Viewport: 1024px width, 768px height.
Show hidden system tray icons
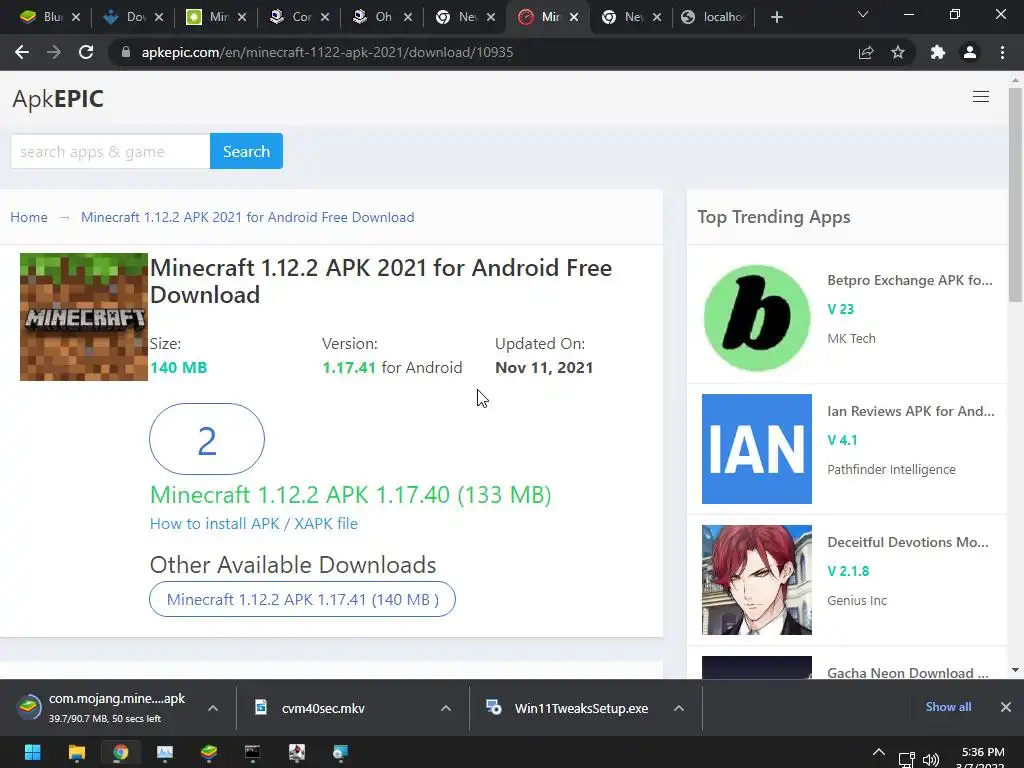879,752
